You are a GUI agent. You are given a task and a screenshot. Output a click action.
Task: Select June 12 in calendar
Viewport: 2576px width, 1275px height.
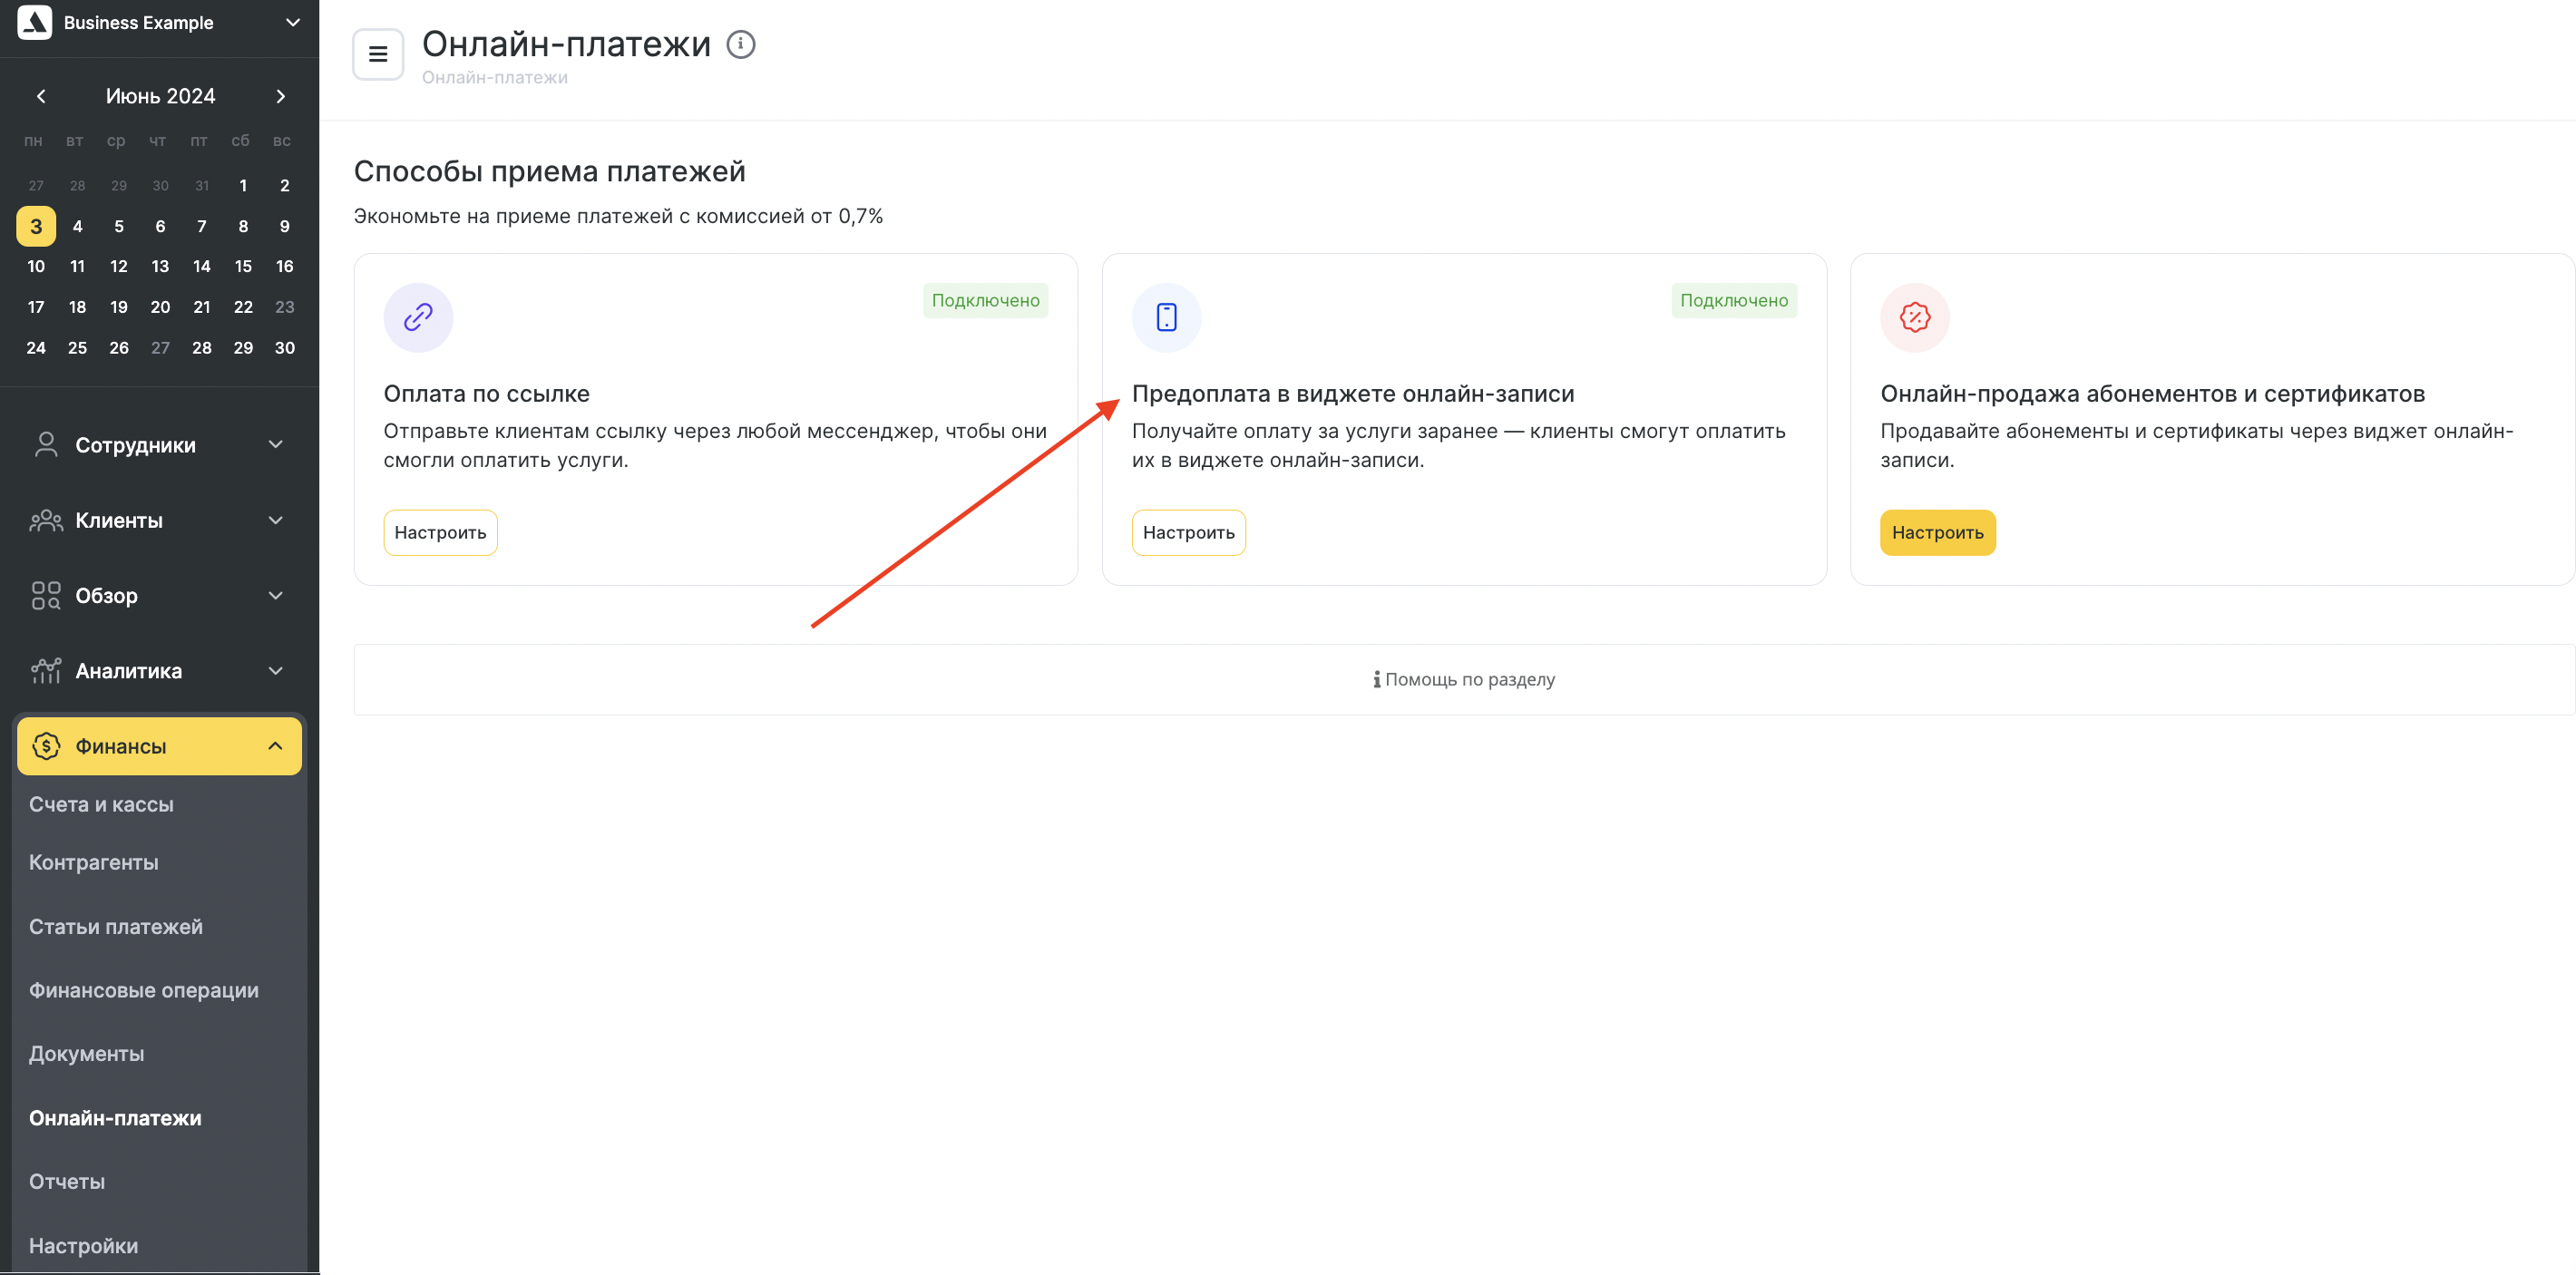point(119,266)
